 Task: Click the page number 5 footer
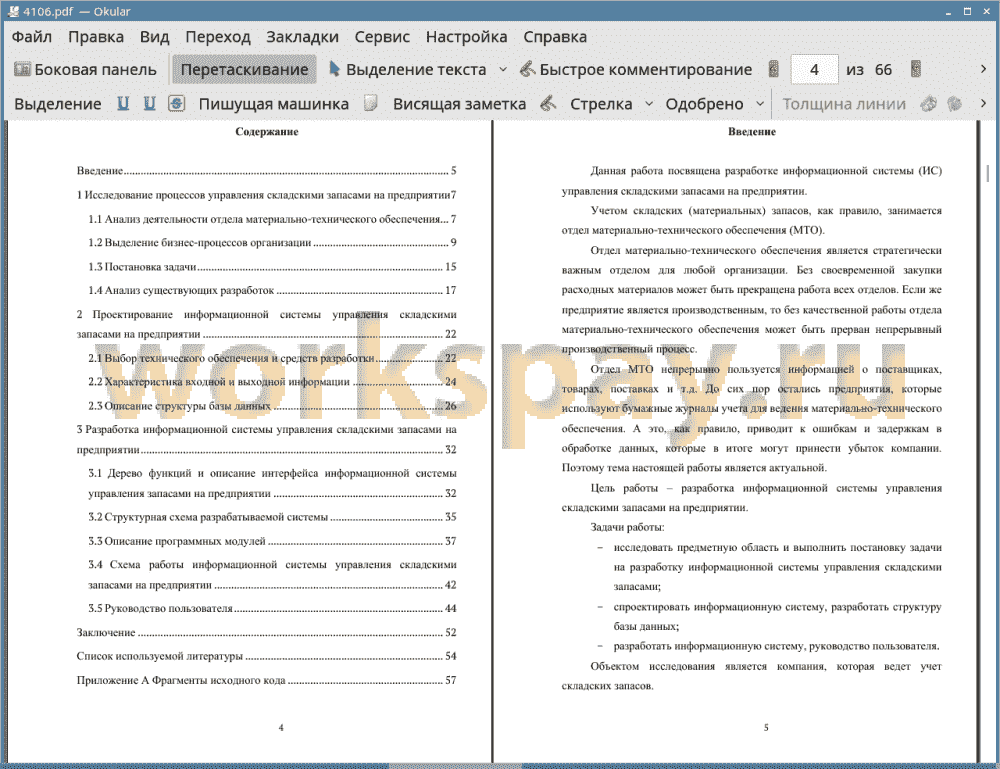point(766,727)
